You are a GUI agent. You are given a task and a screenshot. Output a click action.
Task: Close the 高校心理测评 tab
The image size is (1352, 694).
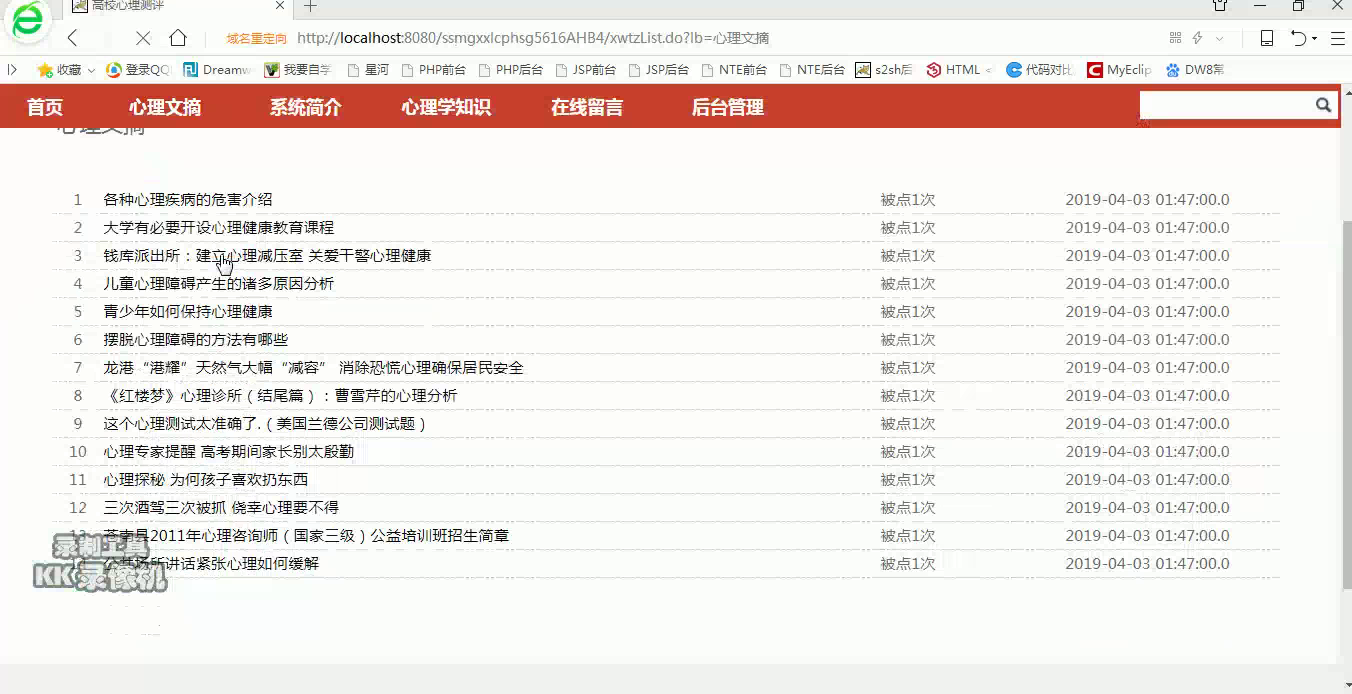pyautogui.click(x=280, y=6)
